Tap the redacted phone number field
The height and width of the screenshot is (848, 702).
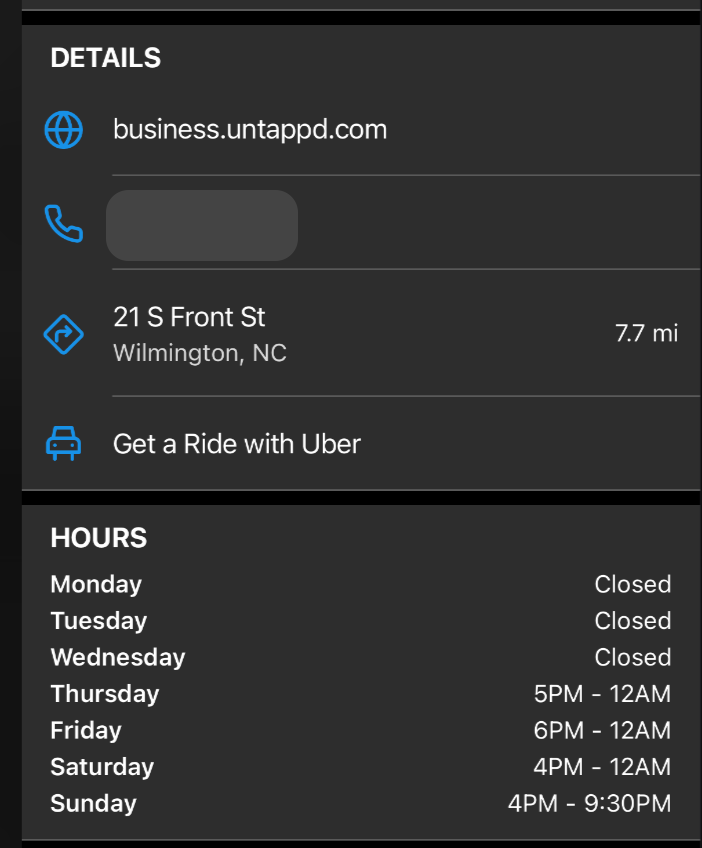pyautogui.click(x=202, y=225)
